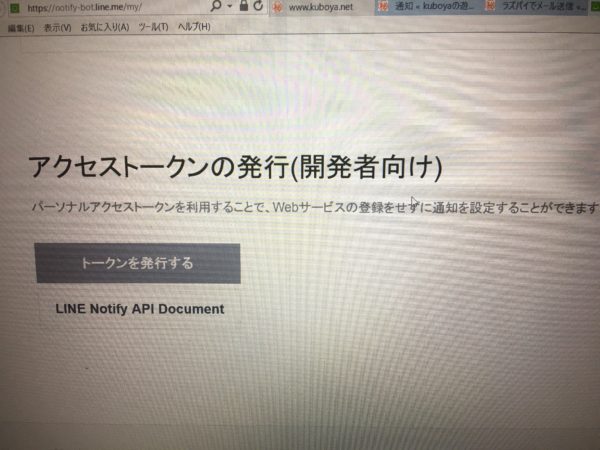Click the lock security icon

[x=244, y=6]
